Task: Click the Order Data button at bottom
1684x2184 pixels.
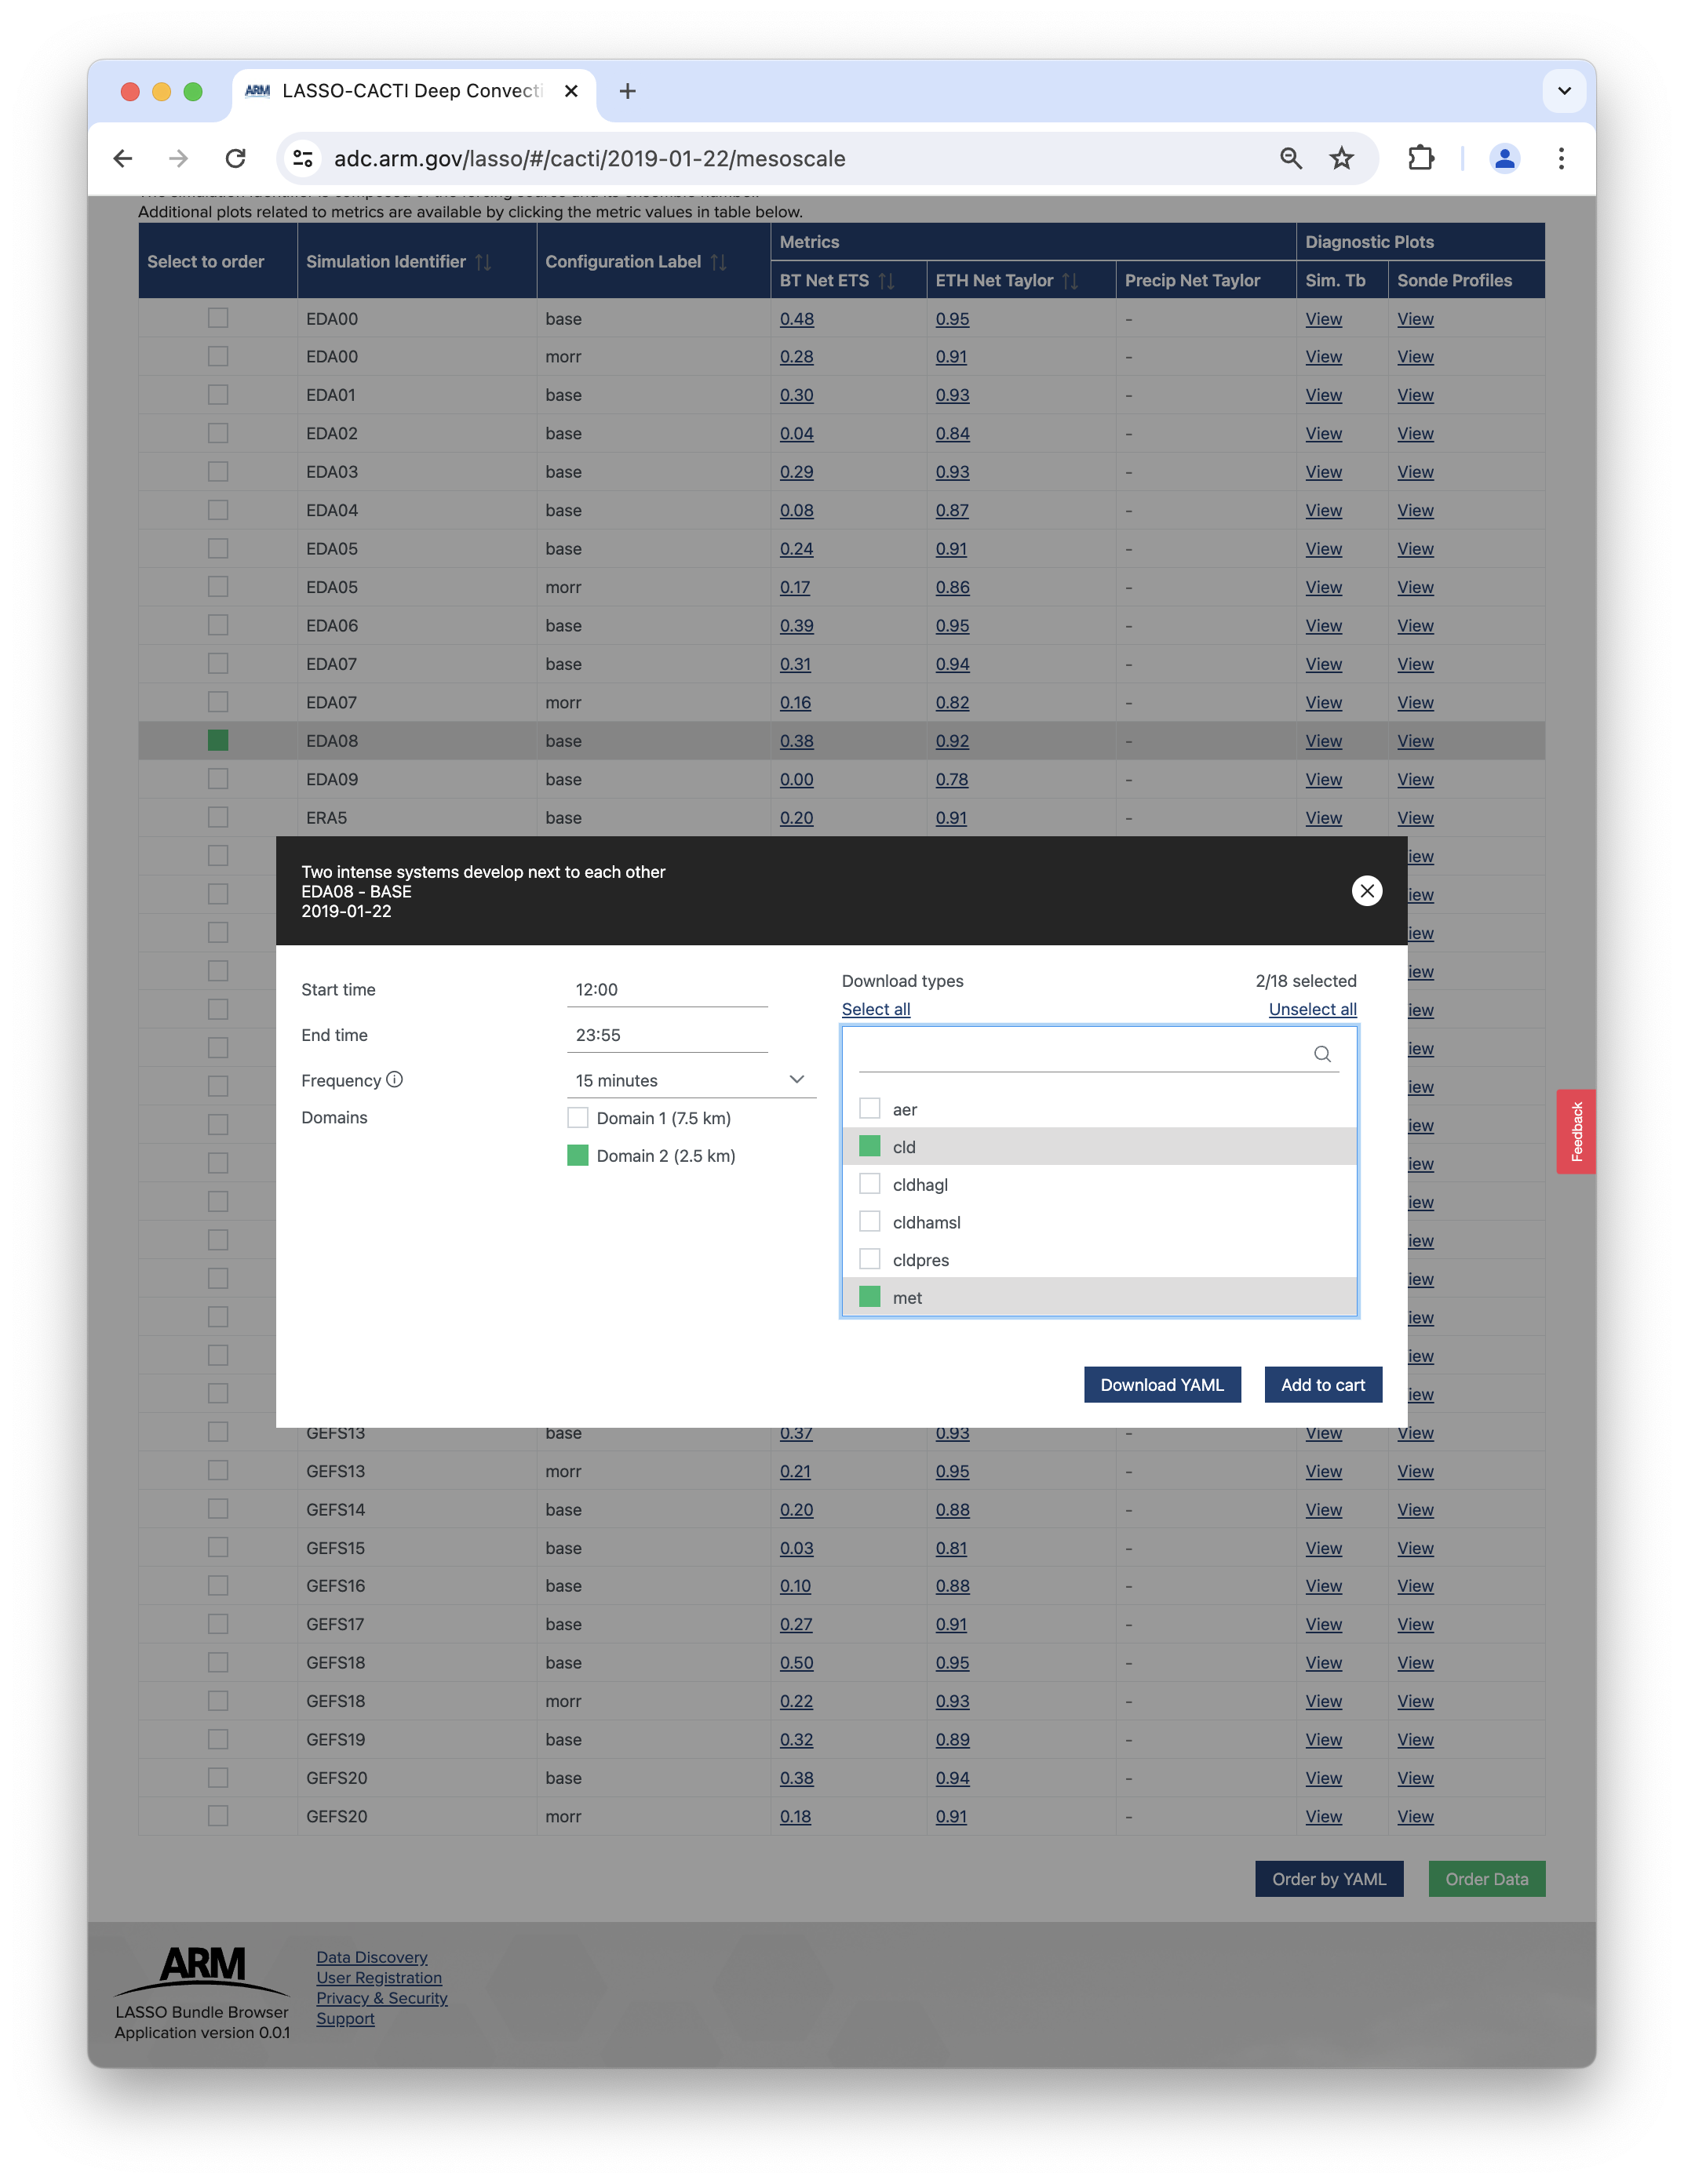Action: click(x=1486, y=1880)
